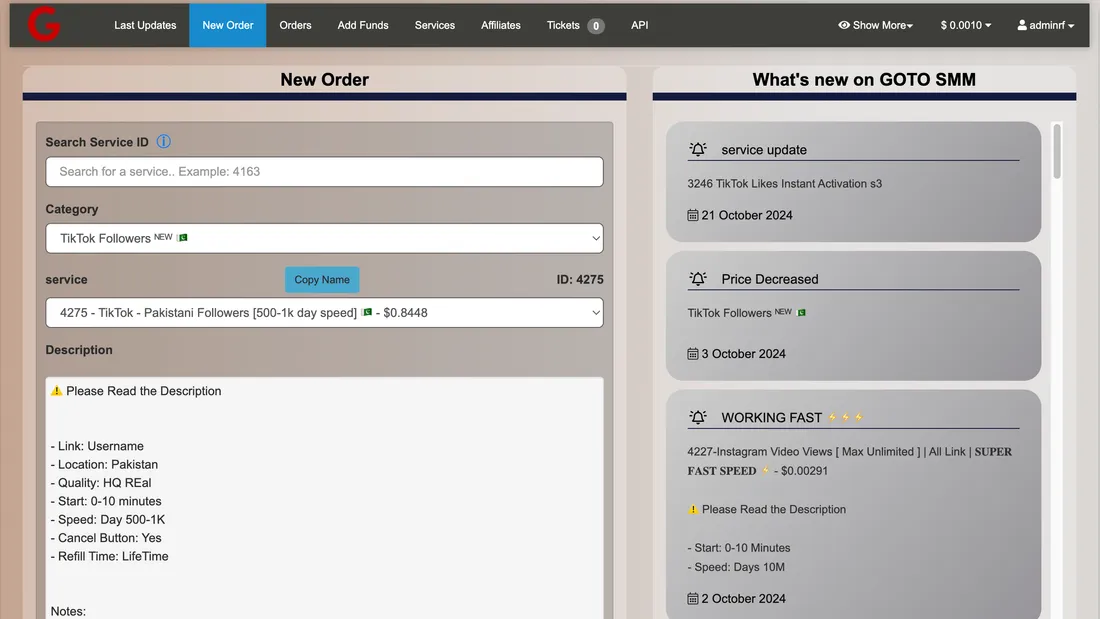This screenshot has width=1100, height=619.
Task: Click the calendar icon by 3 October 2024
Action: pos(692,354)
